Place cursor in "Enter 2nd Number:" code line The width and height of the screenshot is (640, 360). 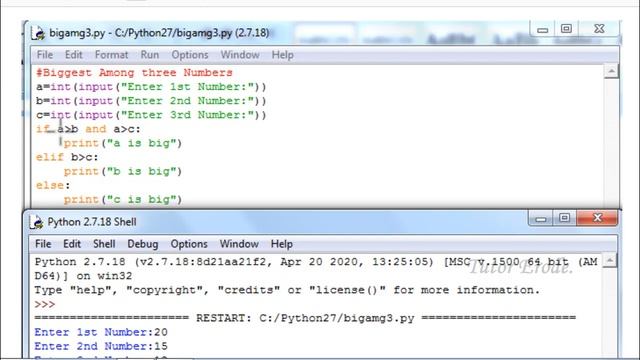(x=151, y=101)
